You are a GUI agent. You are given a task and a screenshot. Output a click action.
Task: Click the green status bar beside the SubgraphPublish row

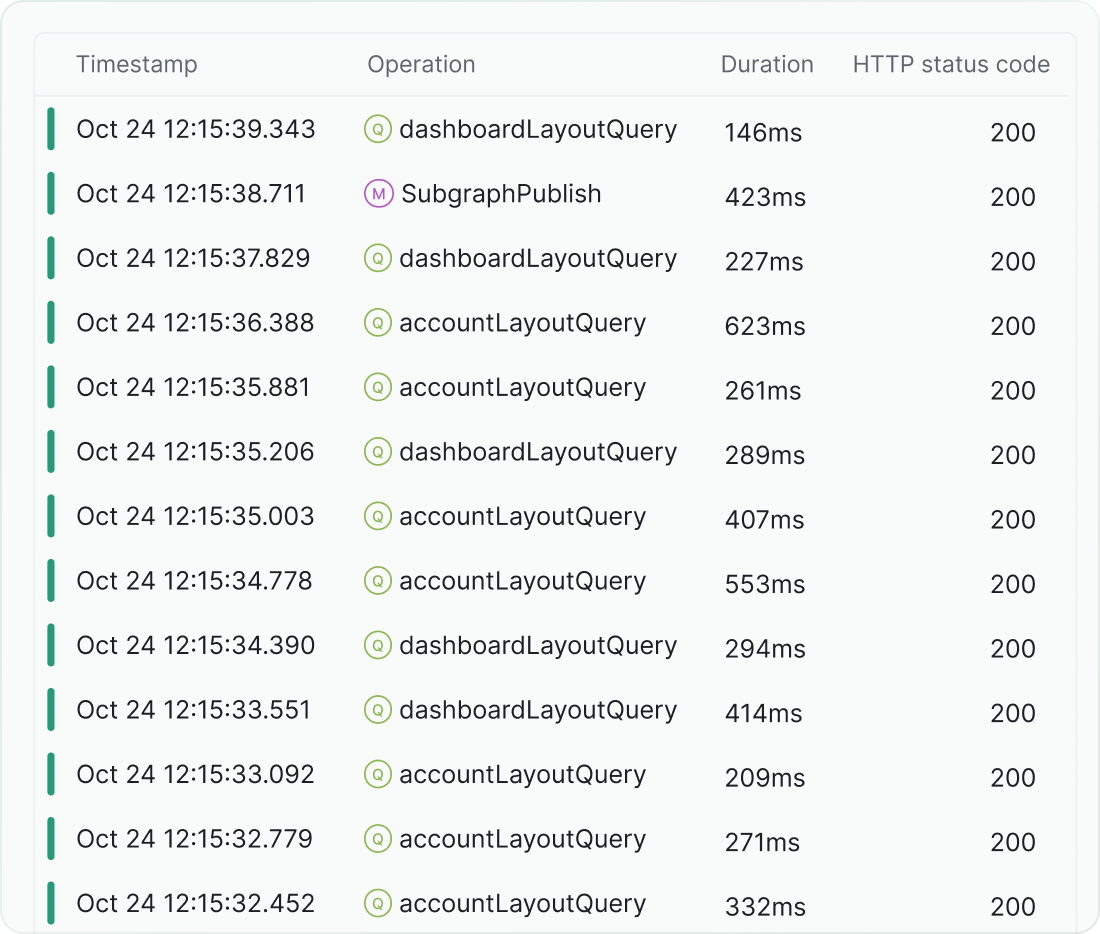pyautogui.click(x=51, y=194)
